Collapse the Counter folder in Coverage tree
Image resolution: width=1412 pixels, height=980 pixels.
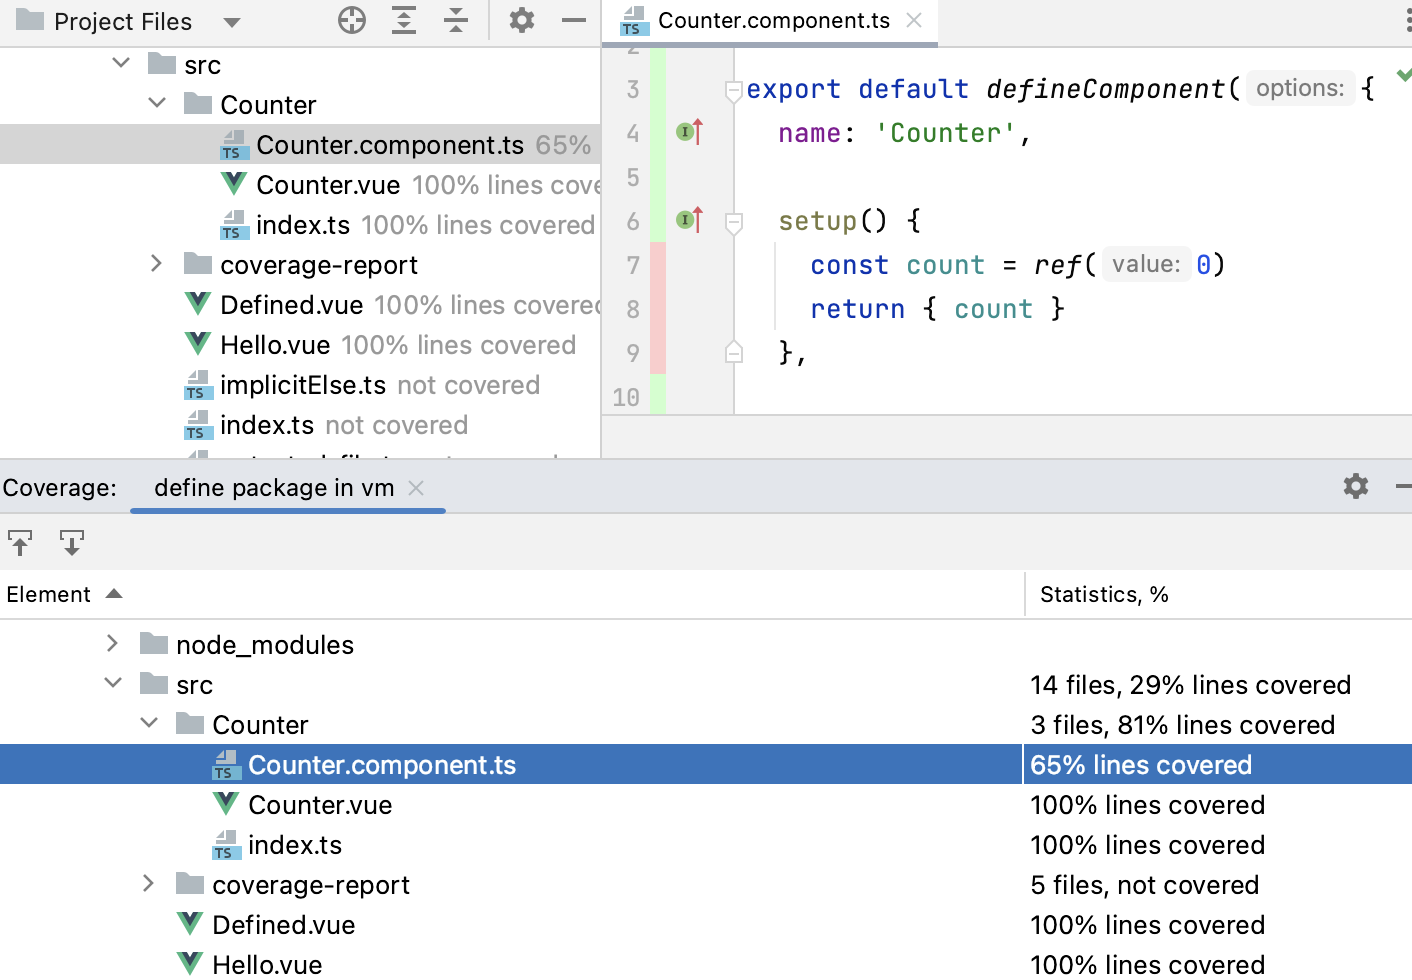(x=149, y=723)
